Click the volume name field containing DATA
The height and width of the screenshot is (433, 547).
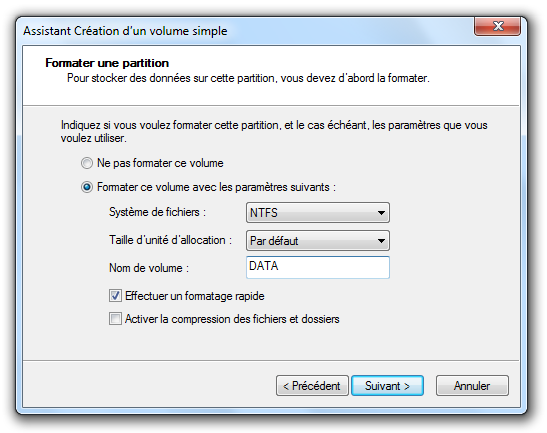click(318, 267)
